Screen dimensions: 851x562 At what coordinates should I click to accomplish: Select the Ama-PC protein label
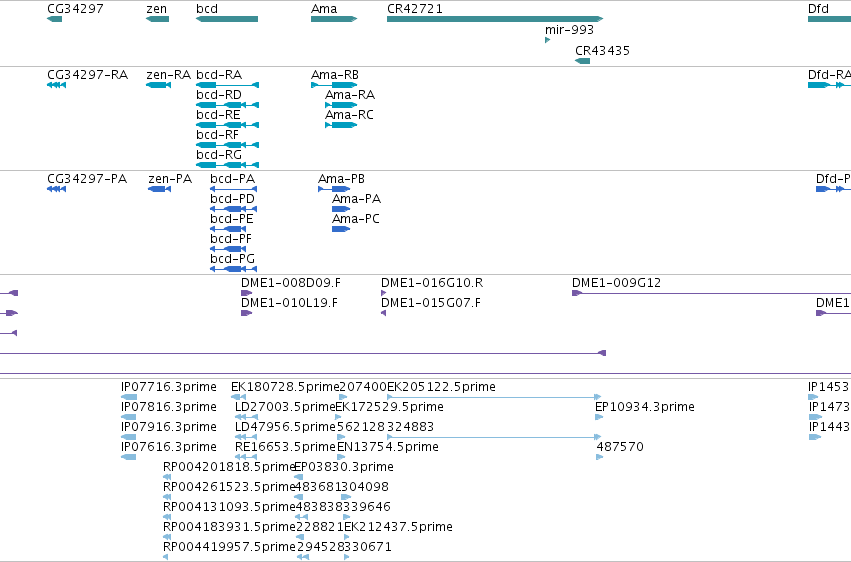pos(356,219)
